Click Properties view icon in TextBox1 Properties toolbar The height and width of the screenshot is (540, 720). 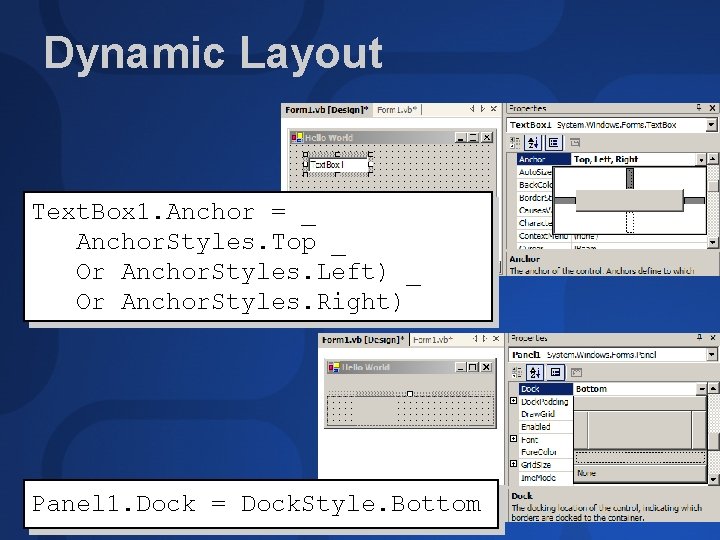pos(554,142)
